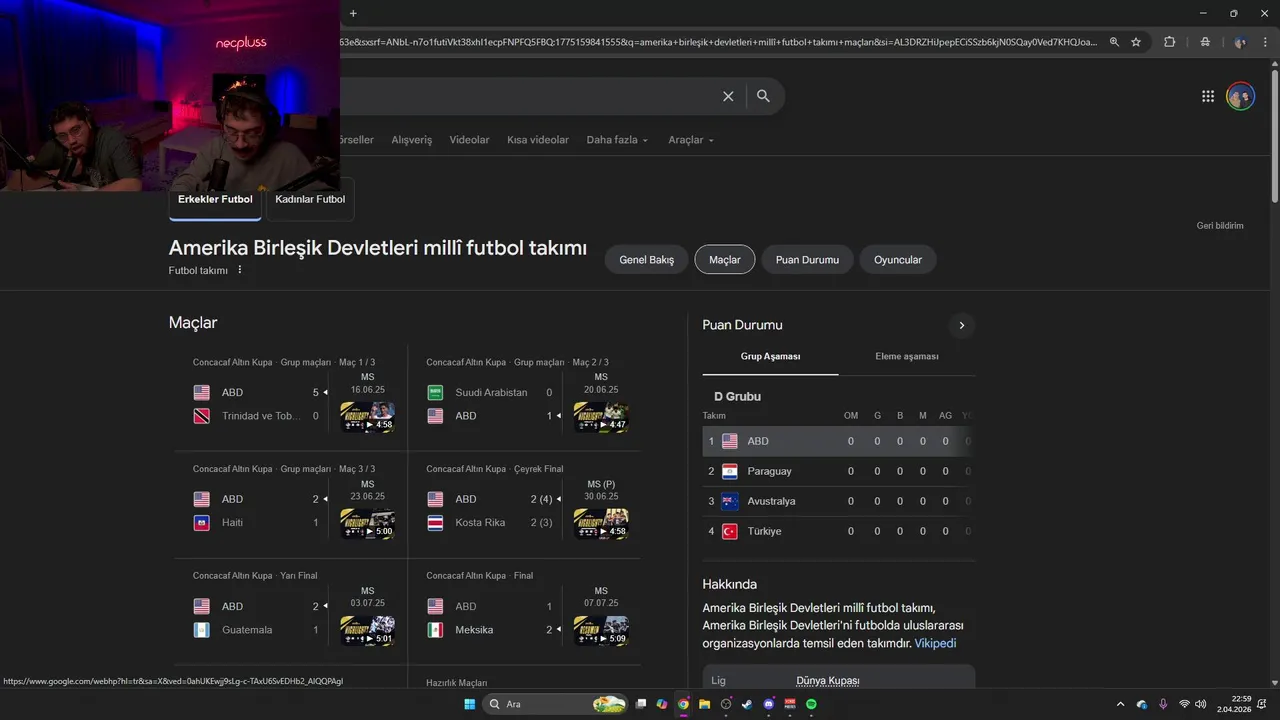Expand the Araçlar dropdown
The height and width of the screenshot is (720, 1280).
(691, 140)
